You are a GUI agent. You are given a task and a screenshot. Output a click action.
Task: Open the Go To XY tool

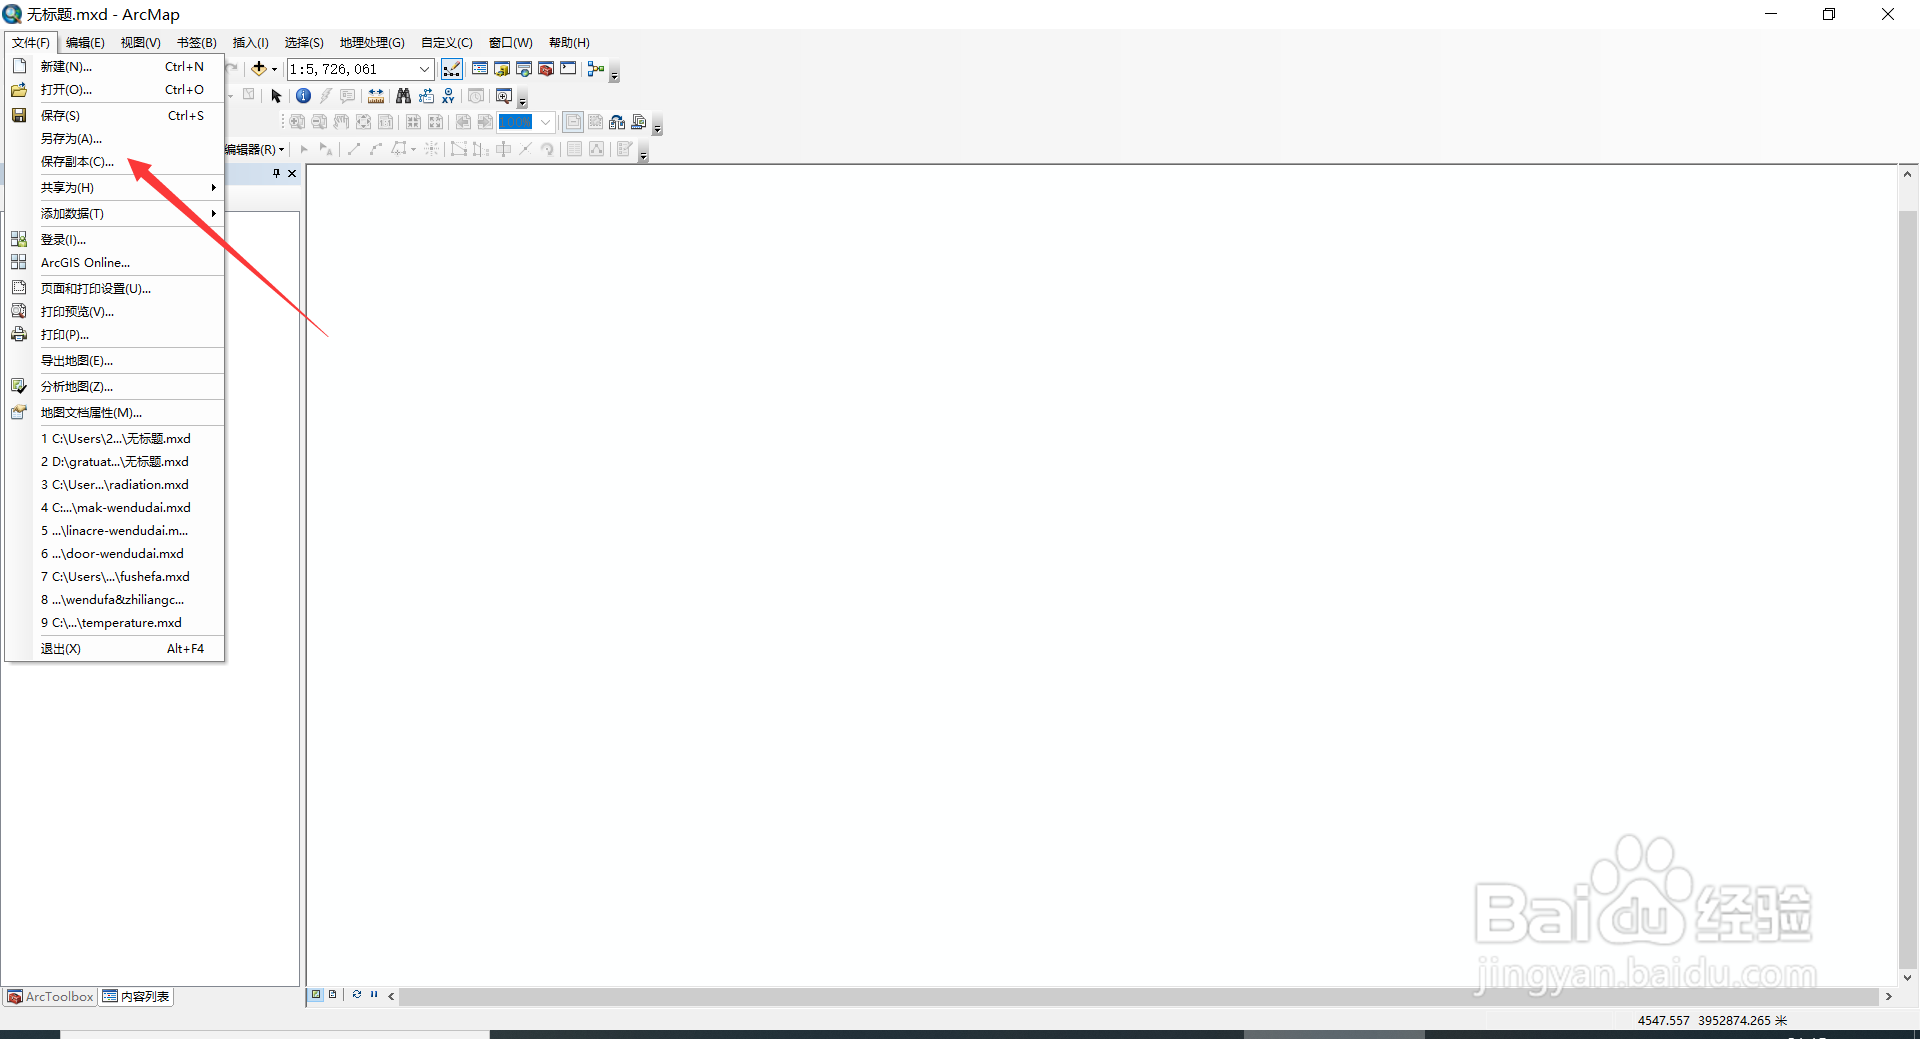click(448, 95)
